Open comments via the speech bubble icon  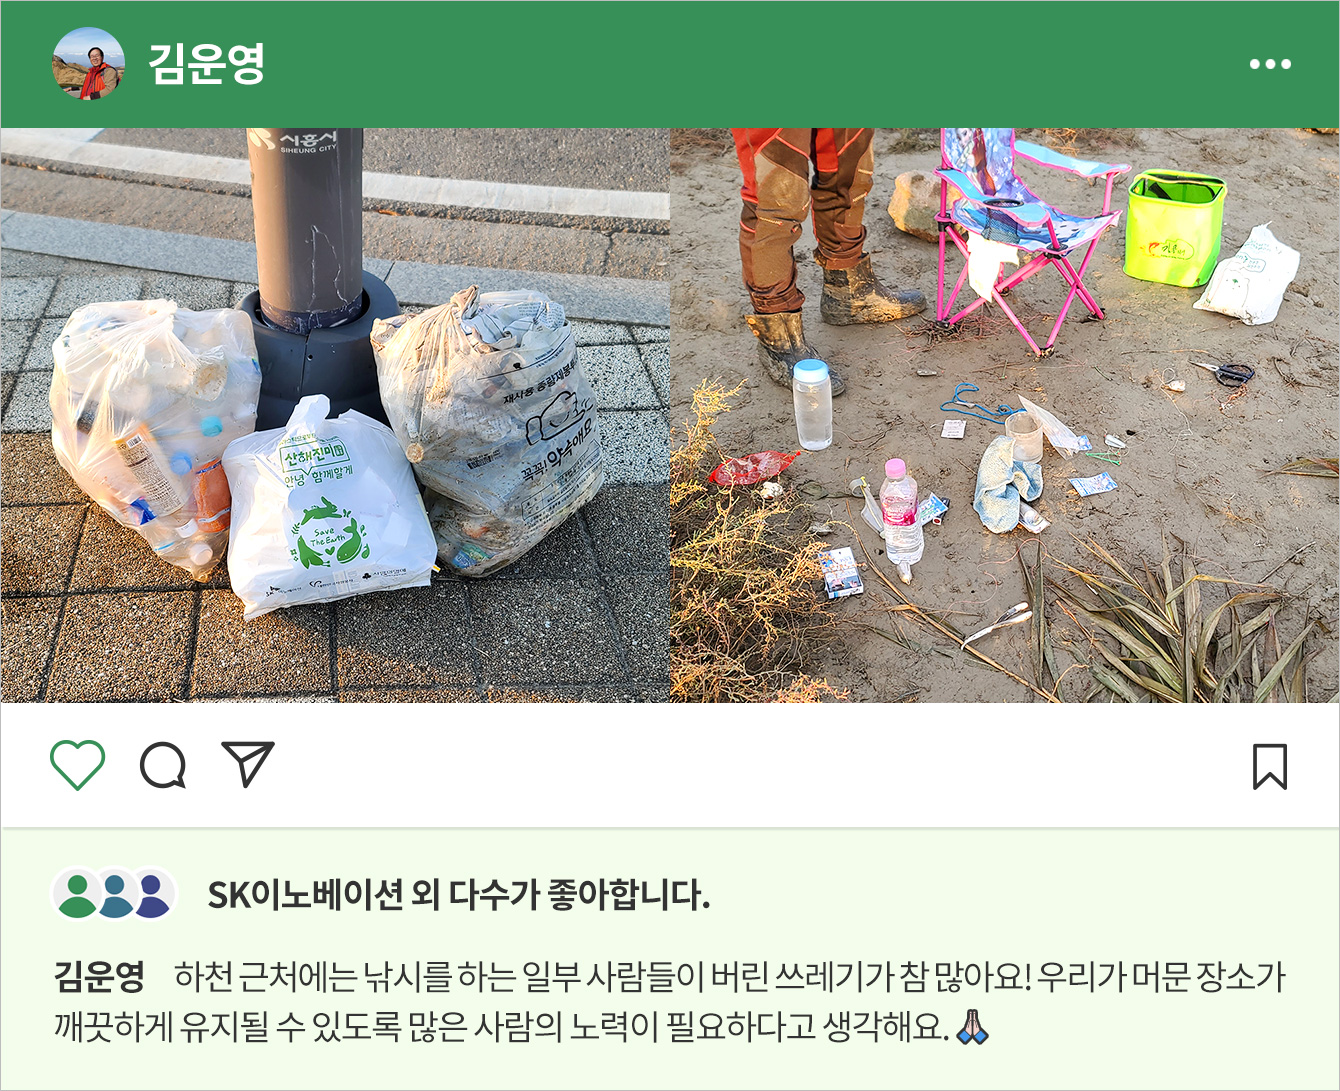163,767
